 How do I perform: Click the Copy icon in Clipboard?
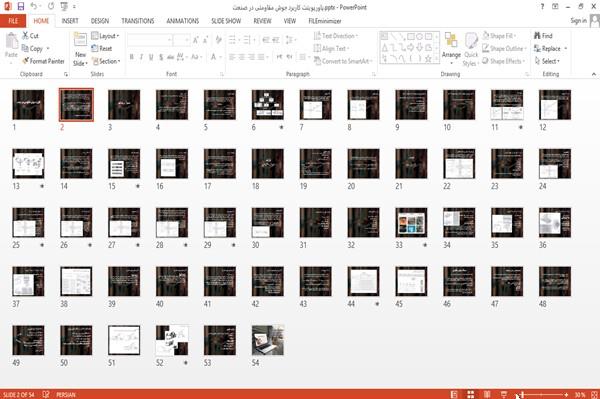(25, 48)
